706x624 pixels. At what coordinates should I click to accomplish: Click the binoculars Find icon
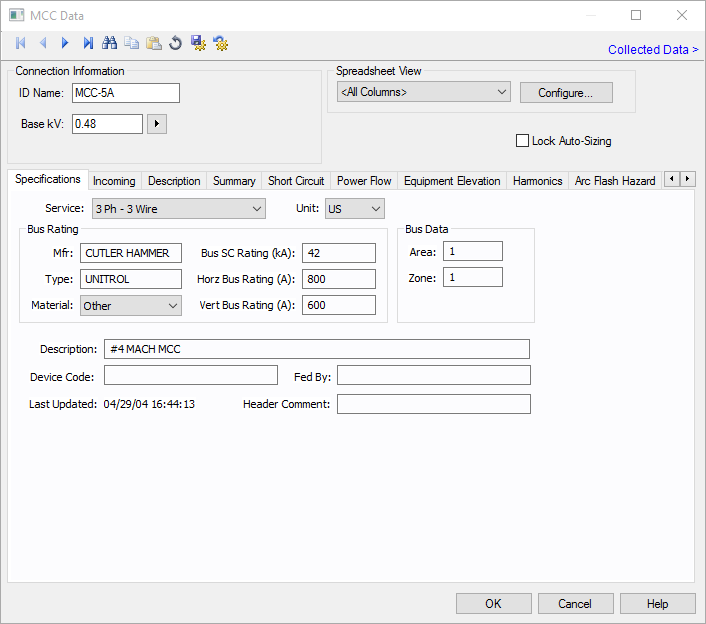coord(110,43)
